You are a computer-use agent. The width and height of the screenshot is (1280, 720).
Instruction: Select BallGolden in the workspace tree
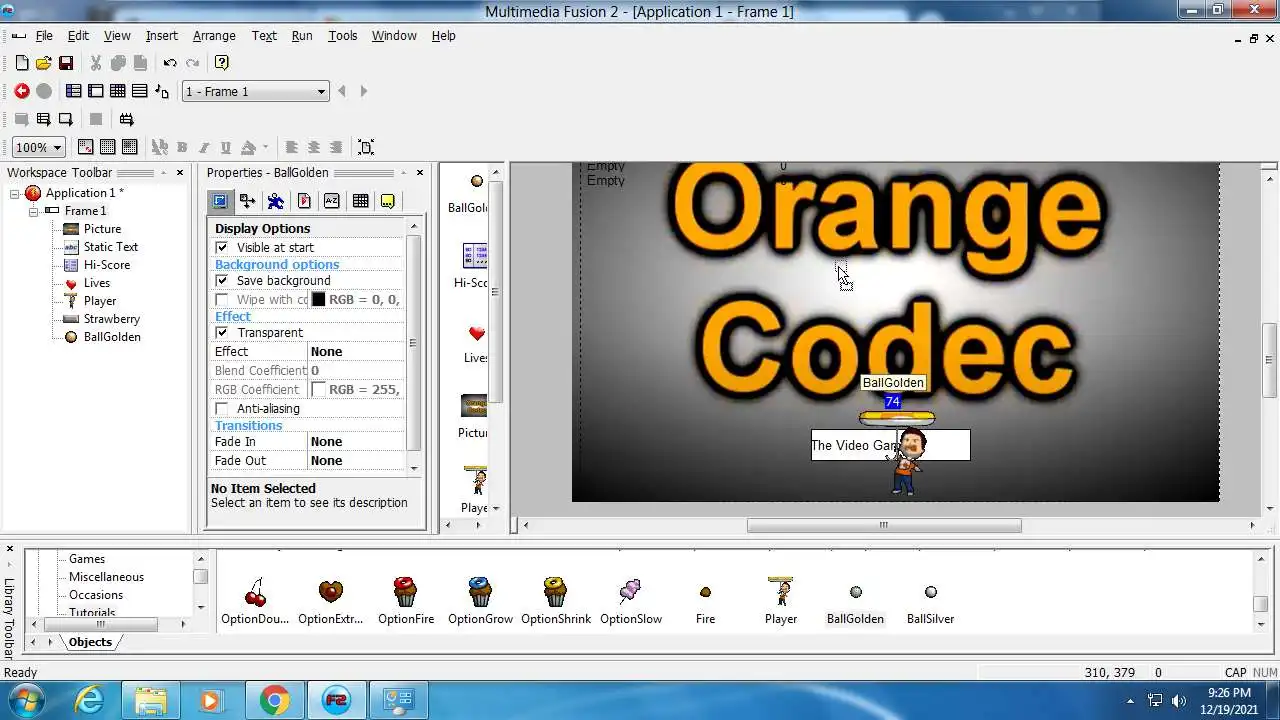pyautogui.click(x=111, y=337)
